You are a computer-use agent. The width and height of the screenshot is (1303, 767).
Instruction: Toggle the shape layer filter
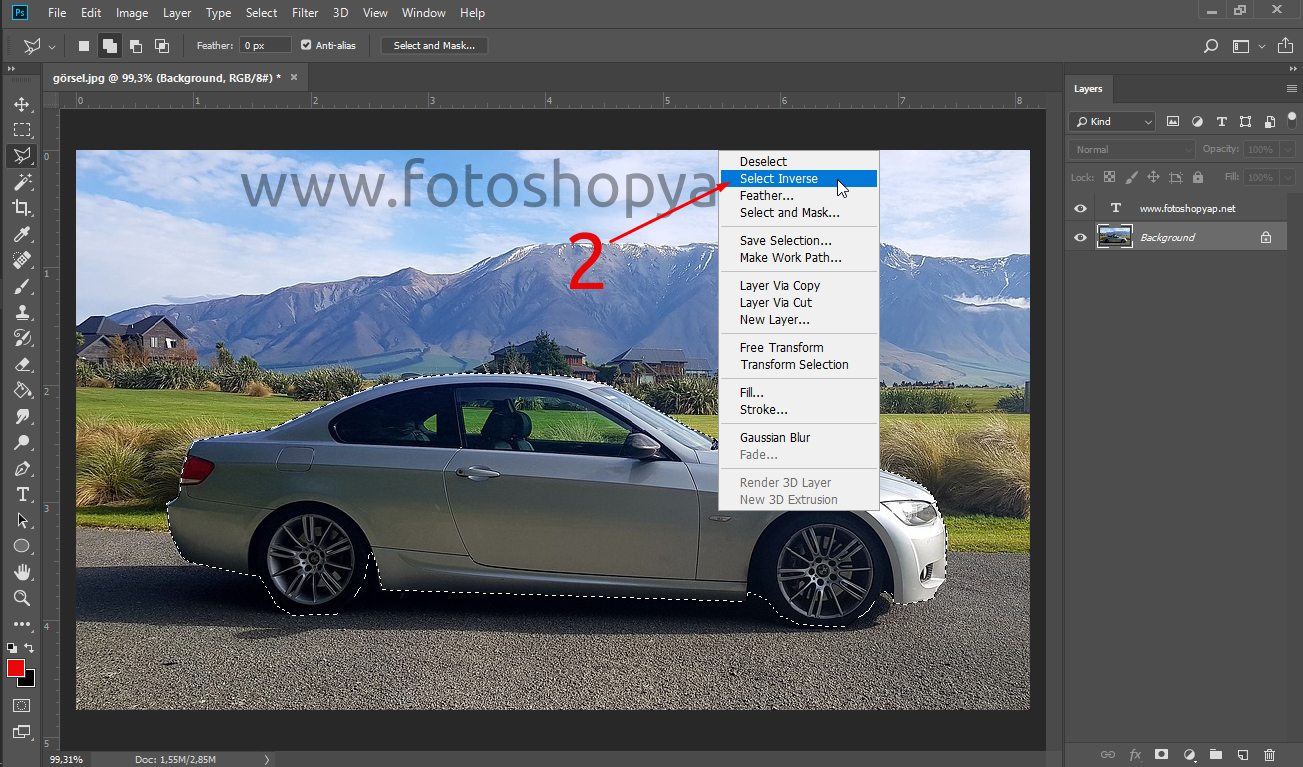[x=1245, y=122]
